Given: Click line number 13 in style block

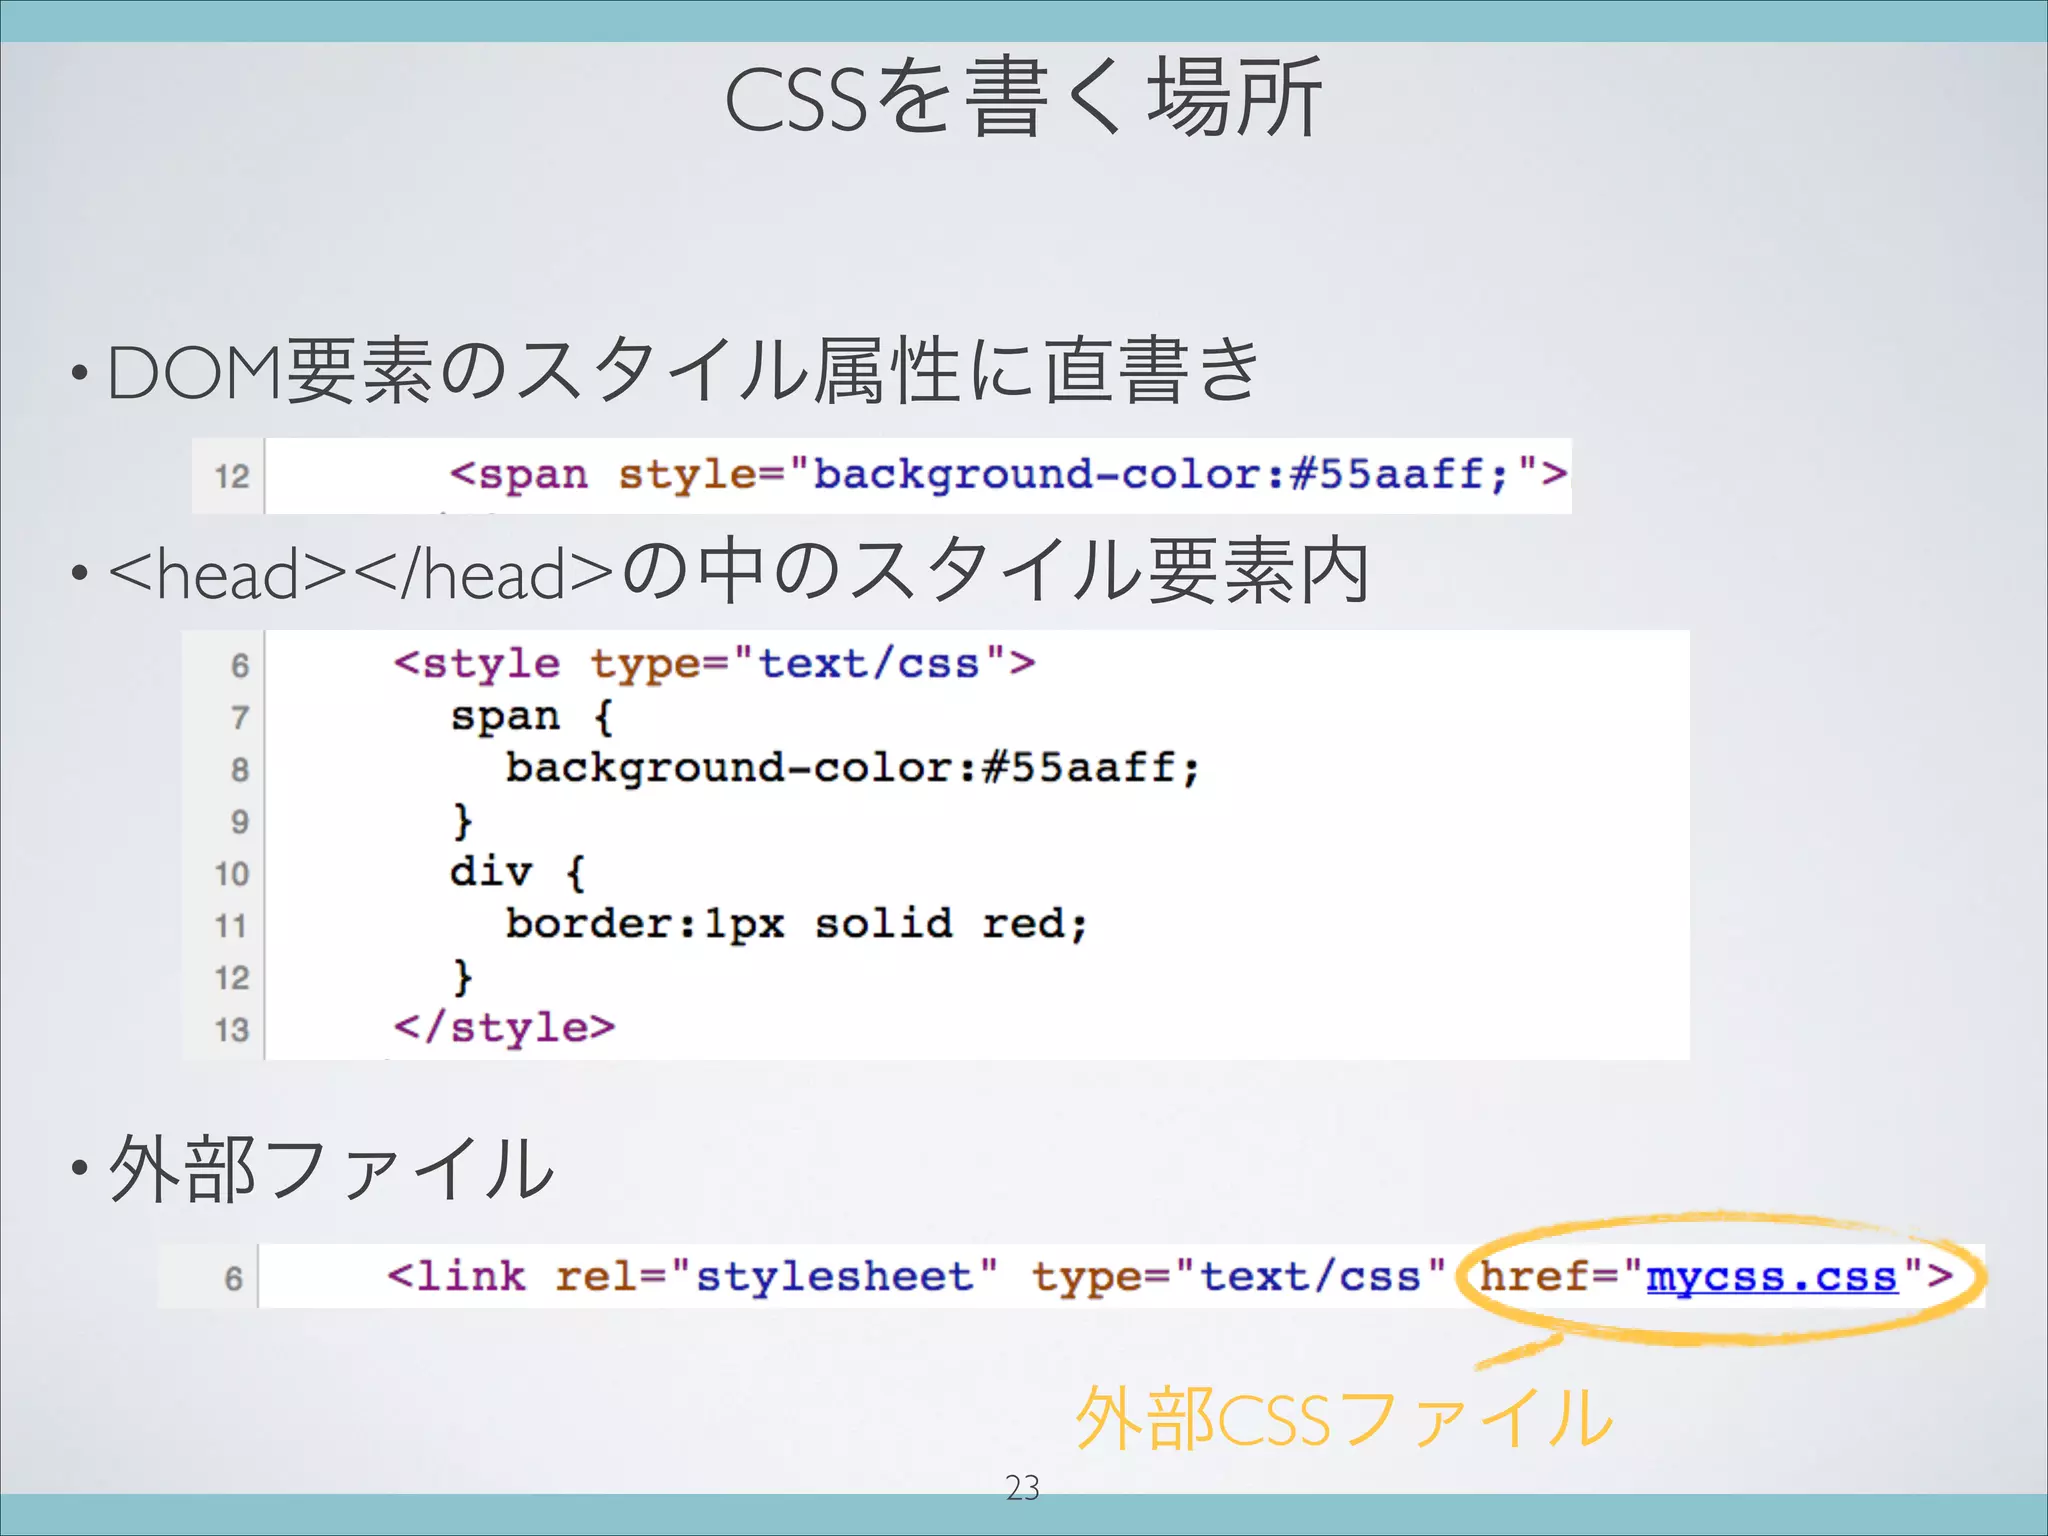Looking at the screenshot, I should coord(231,1029).
